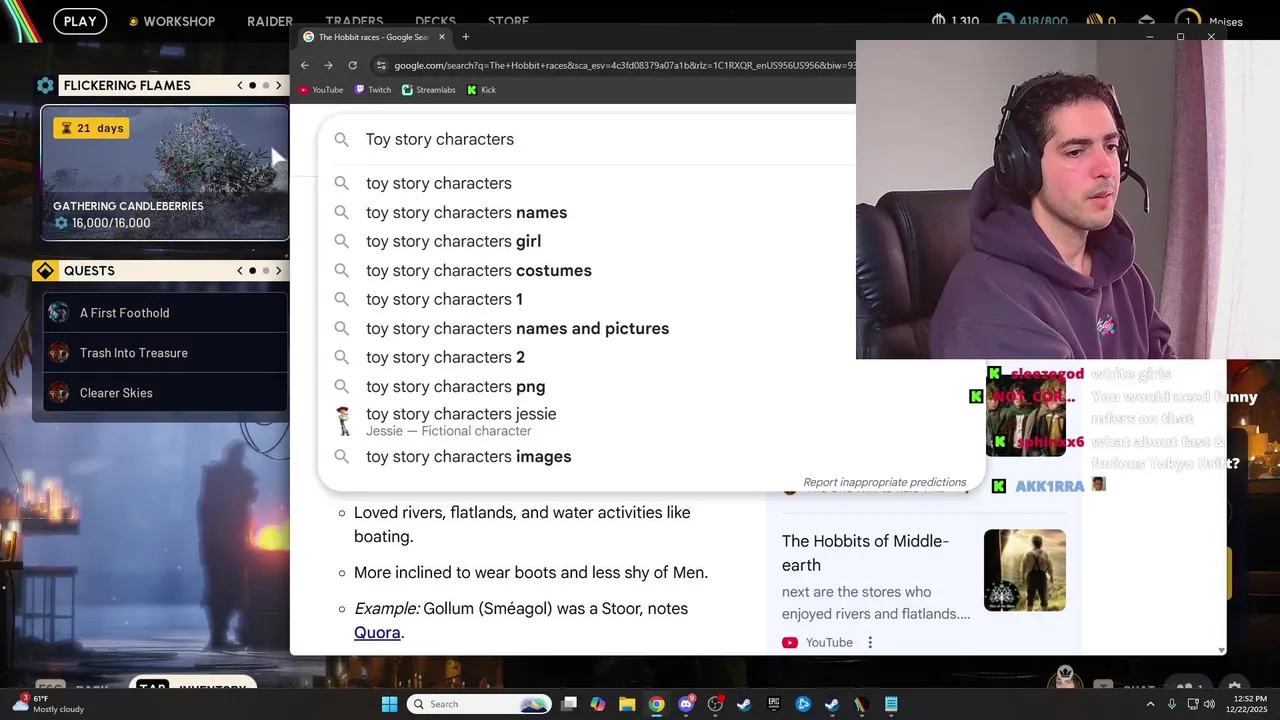Open the Kick bookmark
This screenshot has height=720, width=1280.
tap(481, 90)
